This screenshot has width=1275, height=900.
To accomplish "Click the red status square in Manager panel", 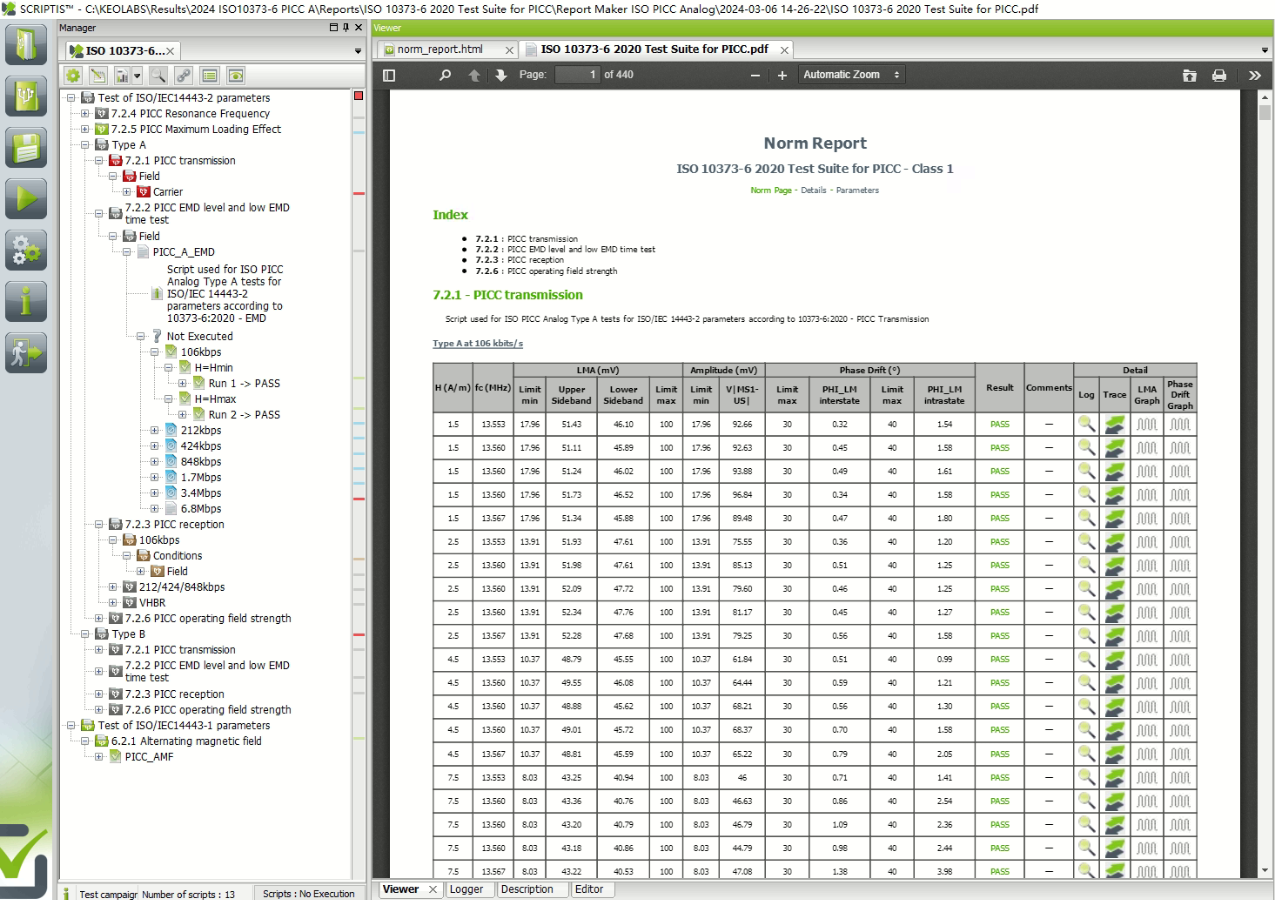I will (x=358, y=96).
